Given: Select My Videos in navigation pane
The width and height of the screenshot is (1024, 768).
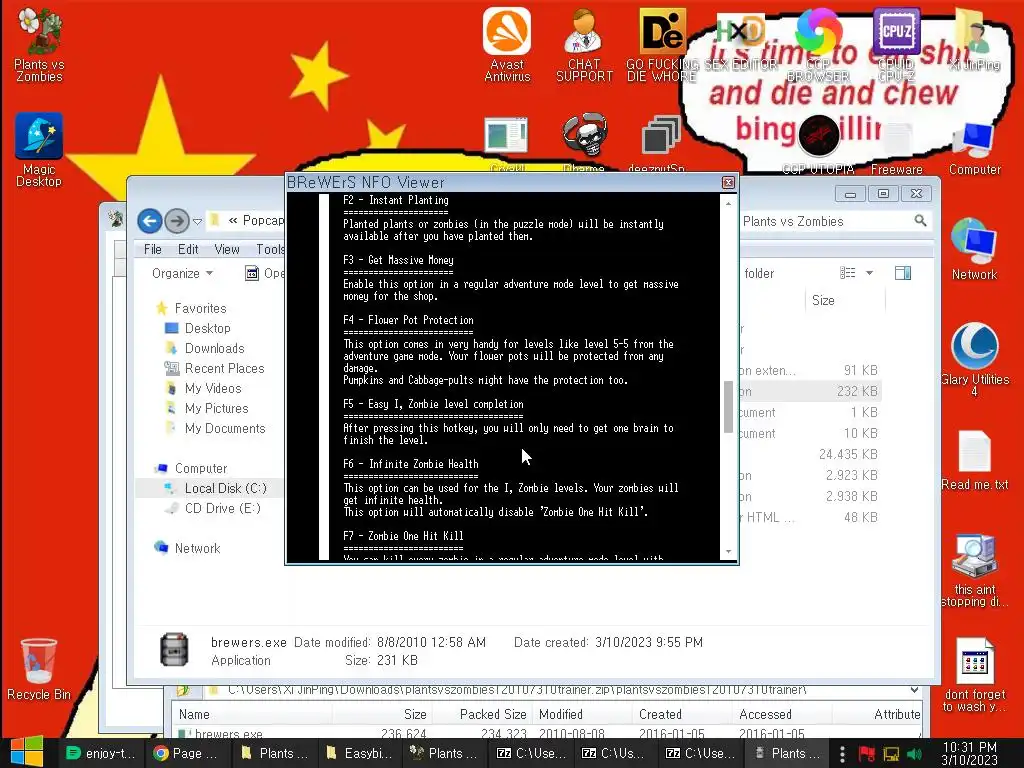Looking at the screenshot, I should click(213, 388).
